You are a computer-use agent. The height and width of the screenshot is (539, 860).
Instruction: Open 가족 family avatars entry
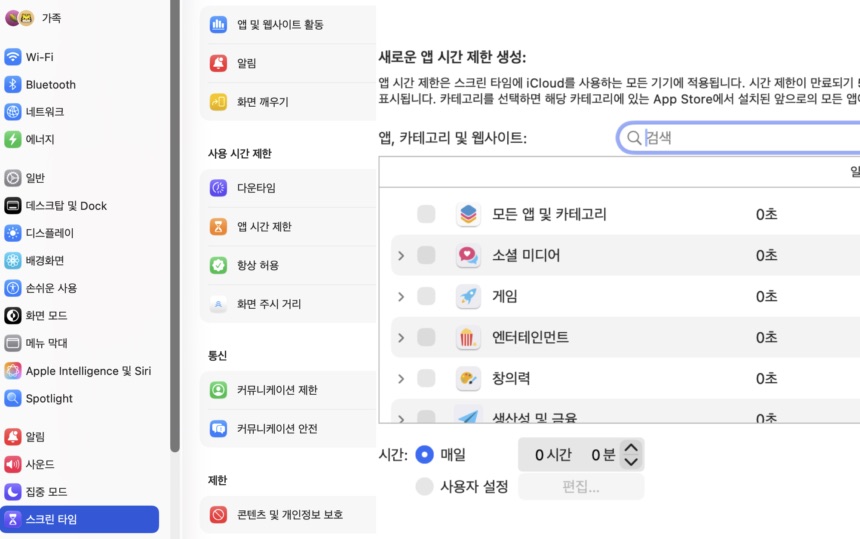(x=33, y=18)
